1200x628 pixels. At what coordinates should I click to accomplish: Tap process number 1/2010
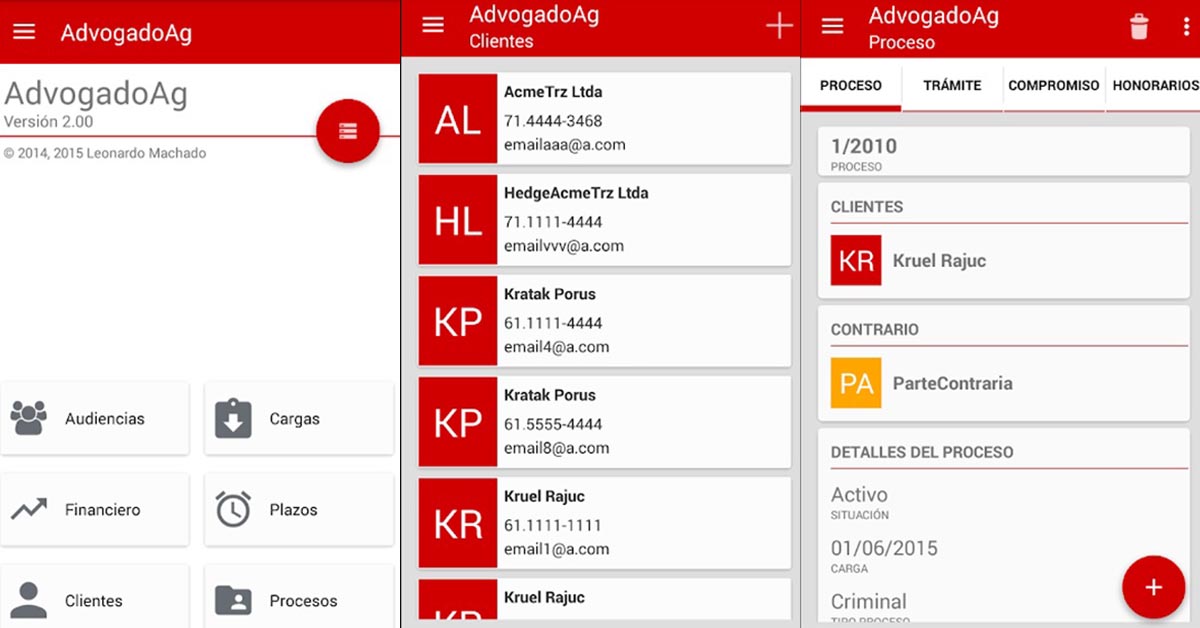[x=864, y=146]
